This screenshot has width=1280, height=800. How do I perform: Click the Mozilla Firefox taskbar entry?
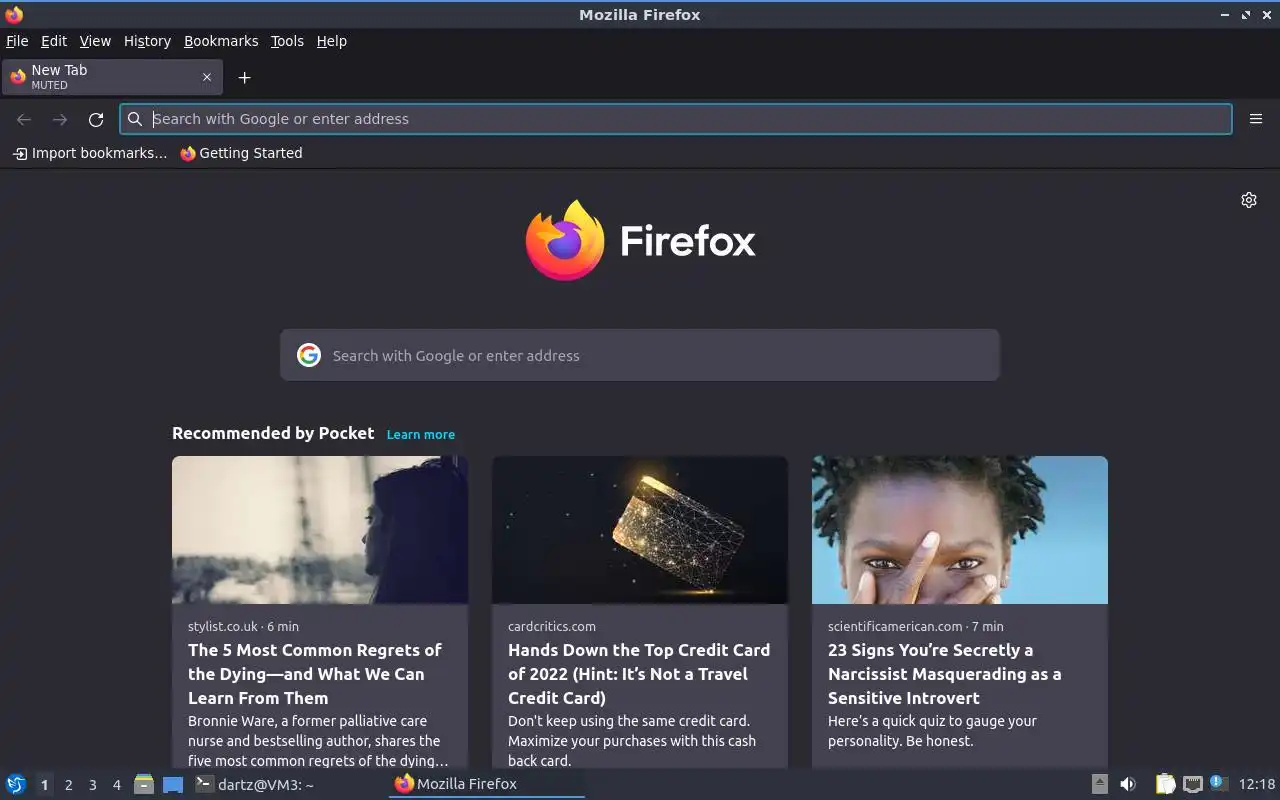tap(486, 784)
